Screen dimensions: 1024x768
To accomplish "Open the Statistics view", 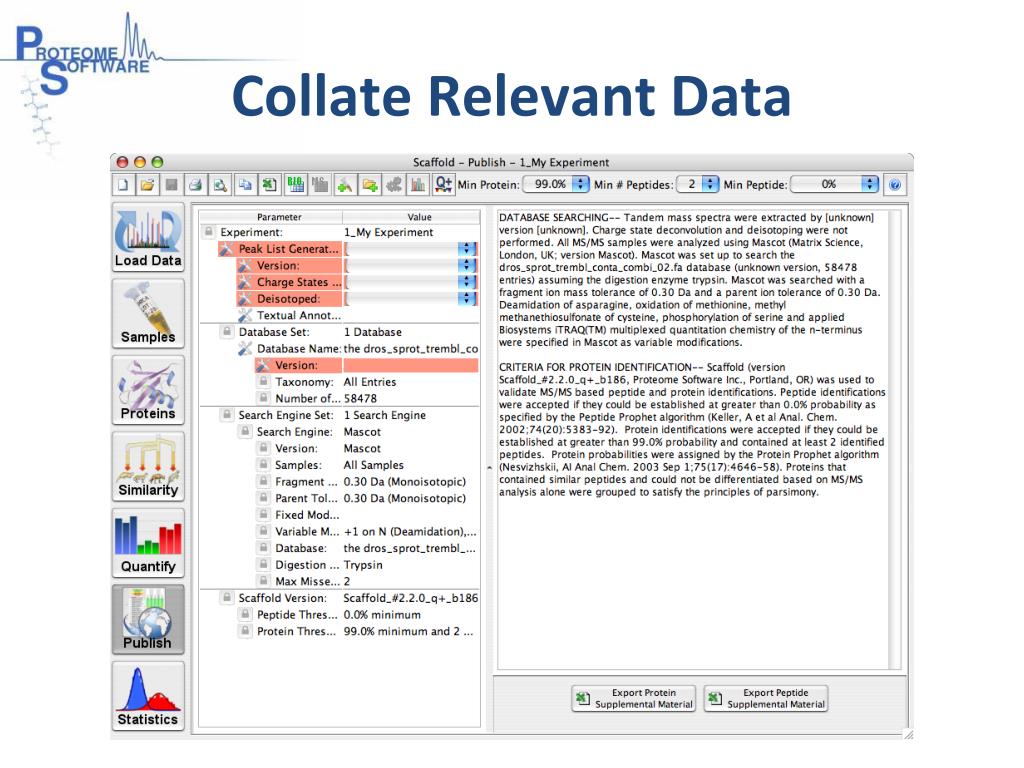I will [148, 696].
